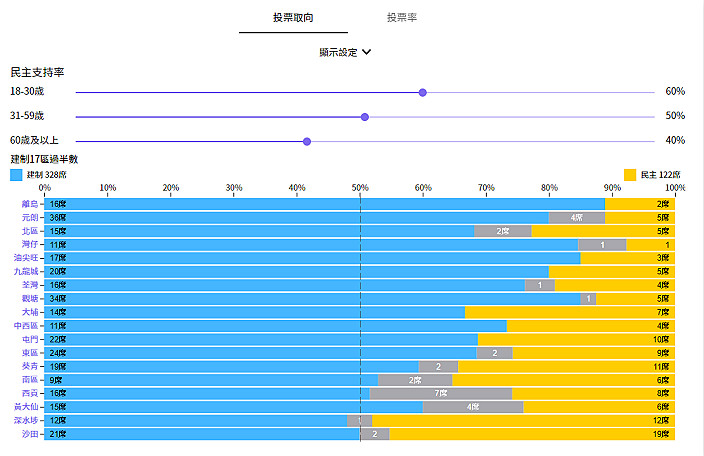Open the 油尖旺 district link
Image resolution: width=704 pixels, height=456 pixels.
(x=26, y=258)
